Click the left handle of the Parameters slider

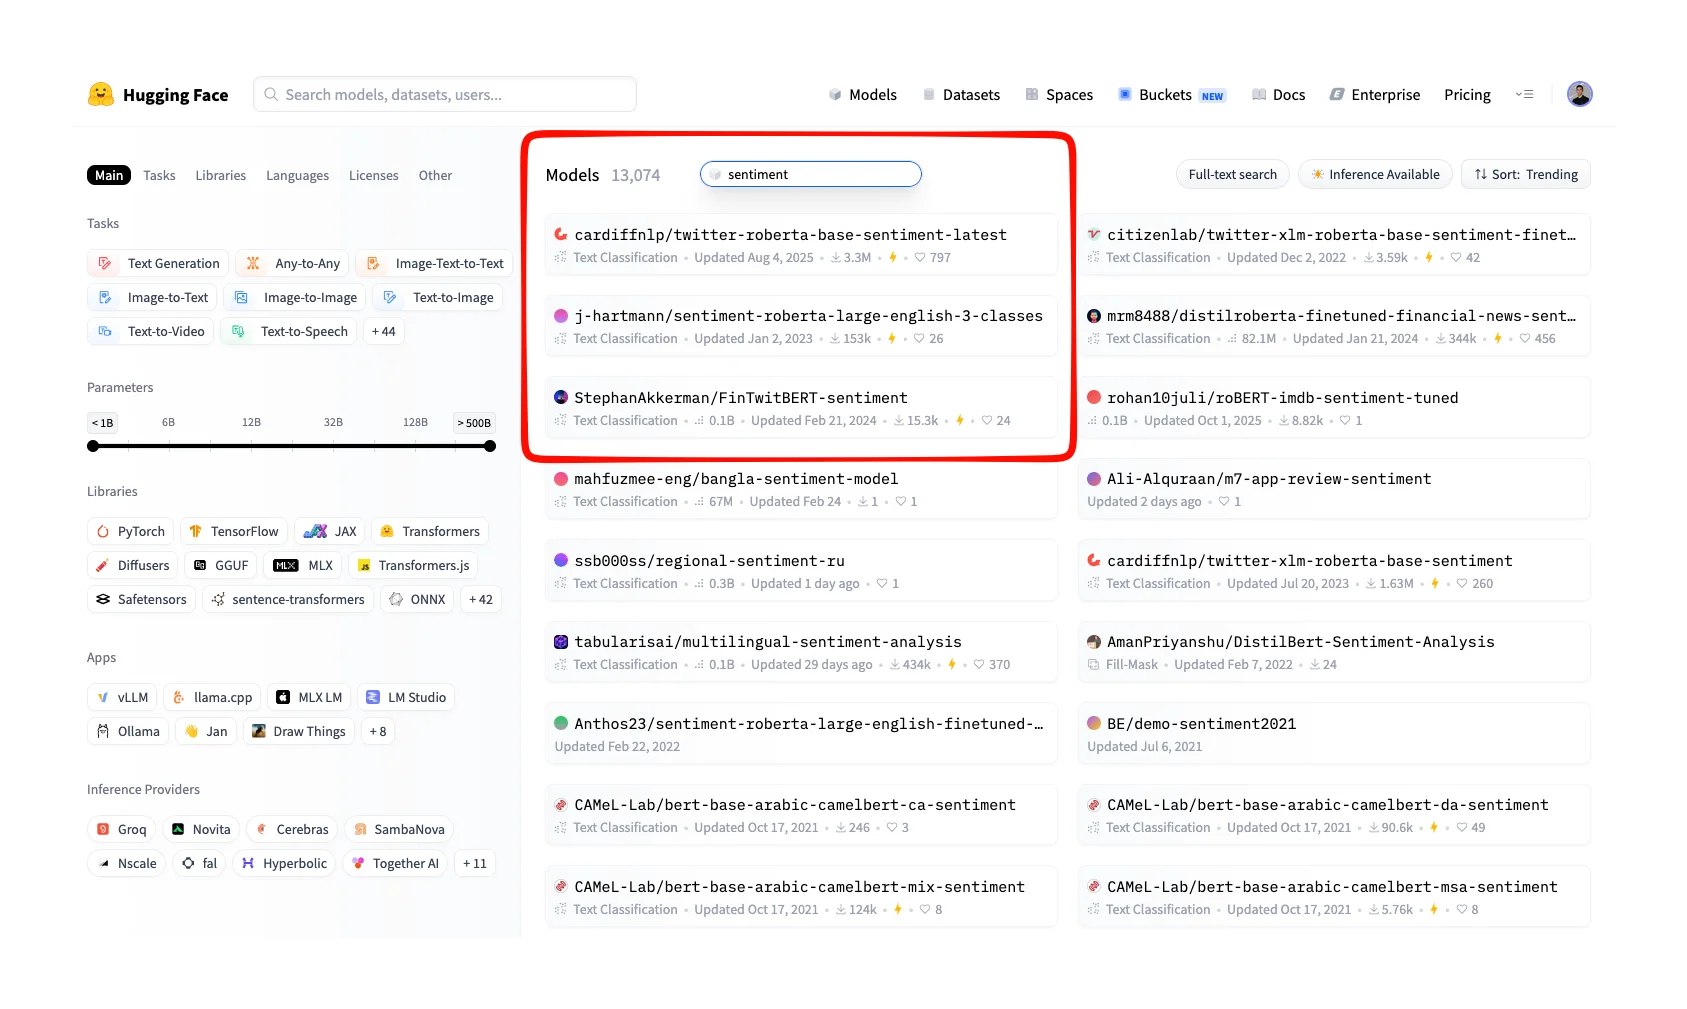93,446
